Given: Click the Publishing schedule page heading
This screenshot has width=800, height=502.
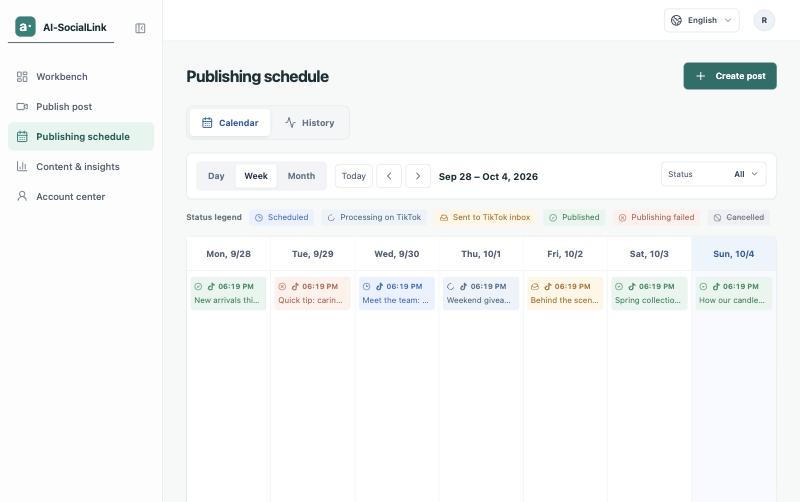Looking at the screenshot, I should [257, 77].
